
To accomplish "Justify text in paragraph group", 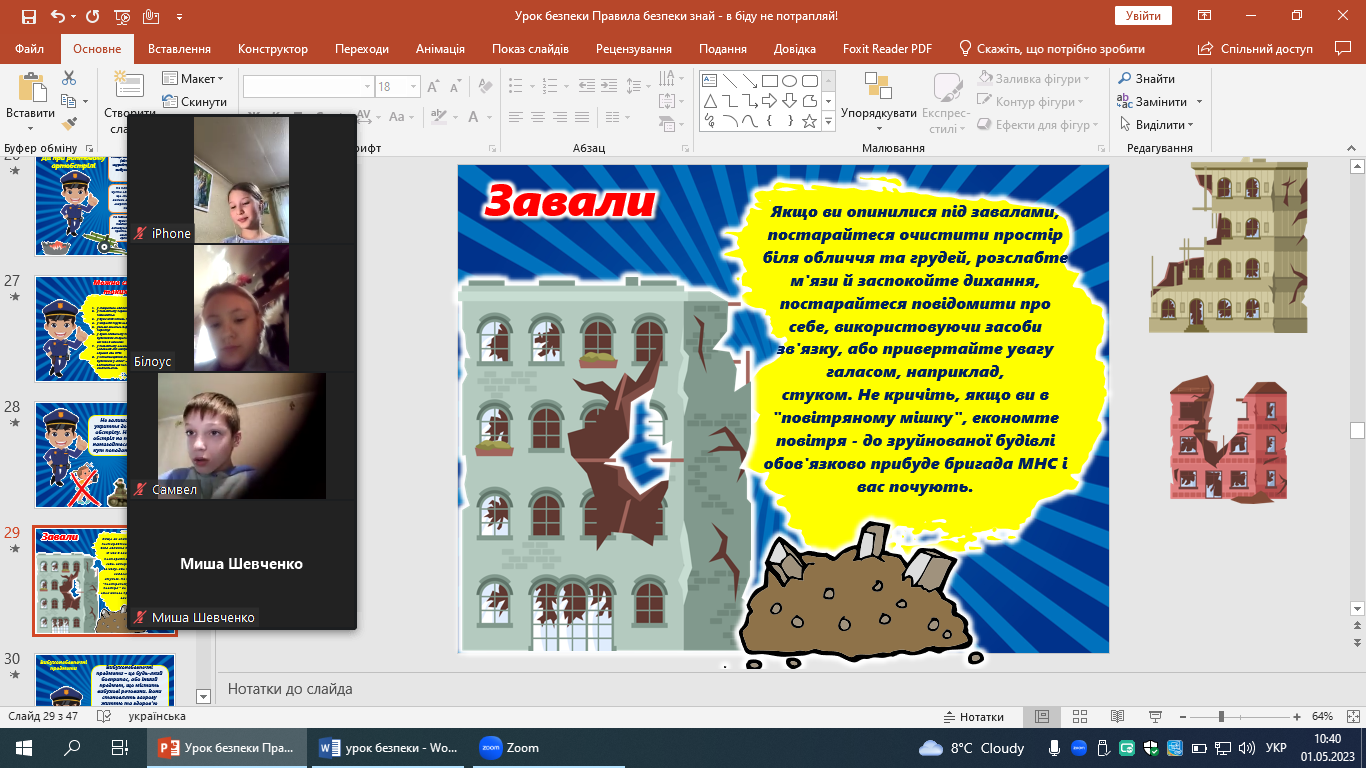I will pyautogui.click(x=584, y=118).
